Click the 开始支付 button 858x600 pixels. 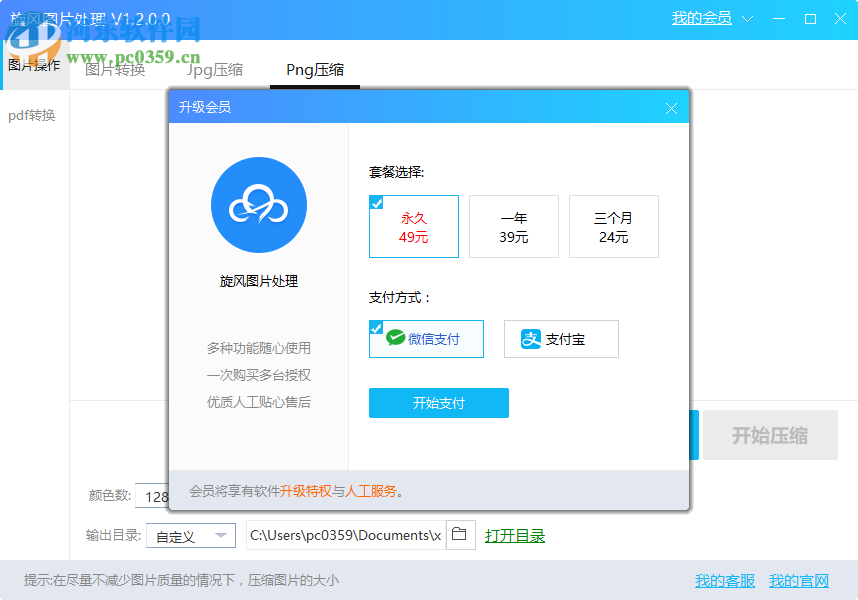point(438,403)
